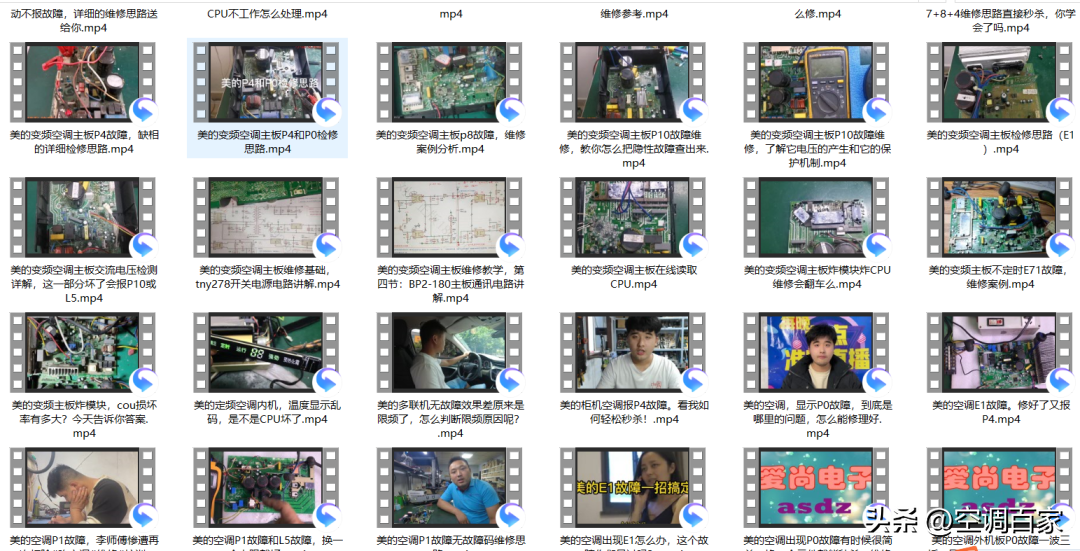Open driver-in-car thumbnail of 多联机限频 video
1080x551 pixels.
pyautogui.click(x=450, y=353)
